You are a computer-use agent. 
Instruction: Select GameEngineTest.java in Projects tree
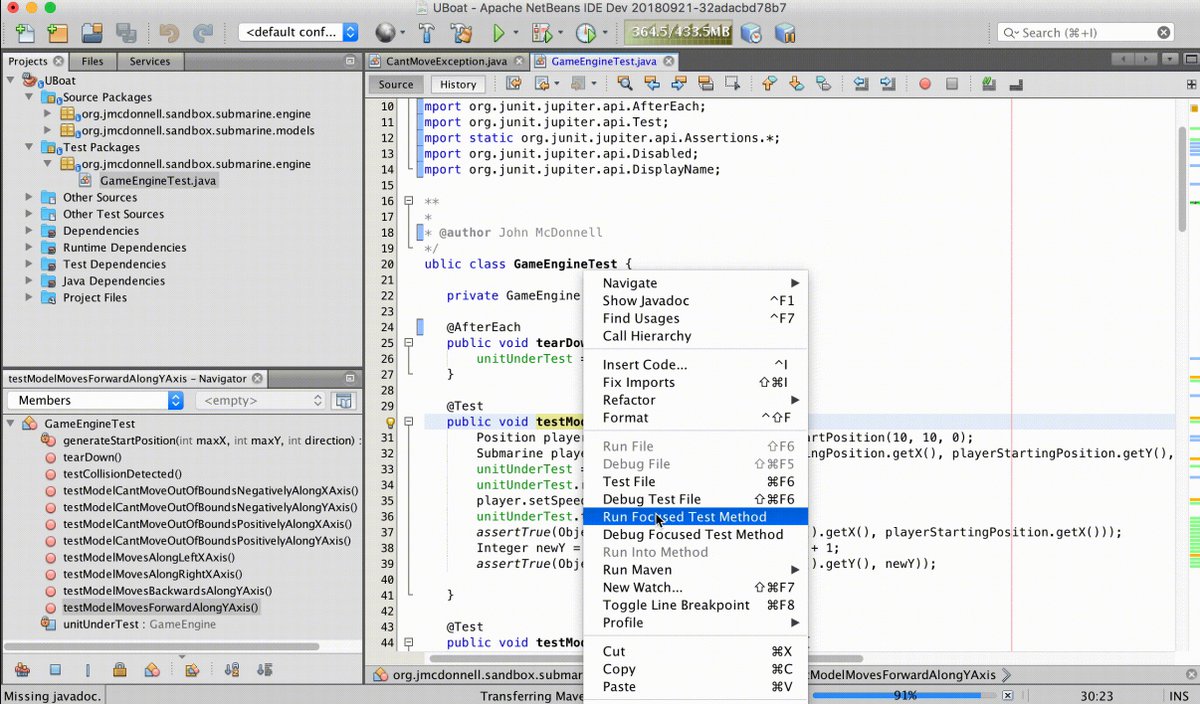coord(157,181)
